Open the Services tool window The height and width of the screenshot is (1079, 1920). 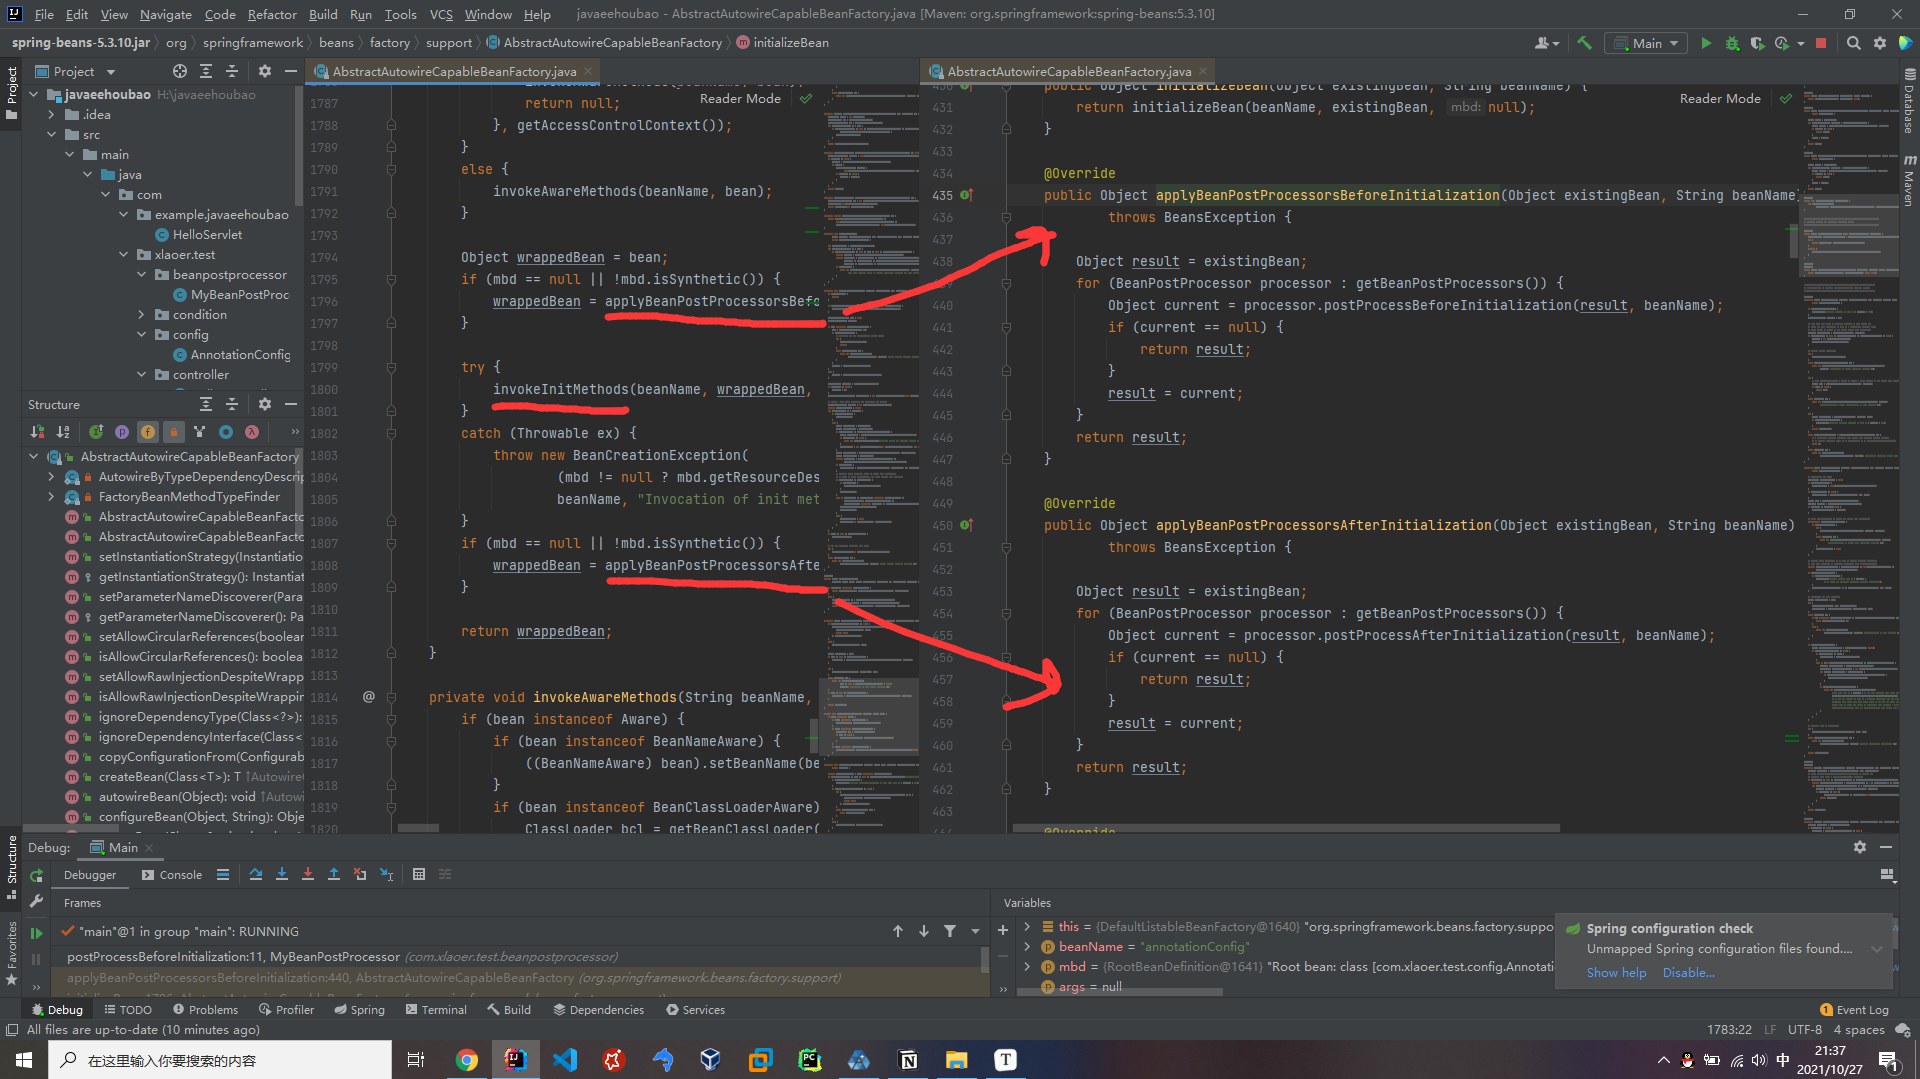[695, 1009]
